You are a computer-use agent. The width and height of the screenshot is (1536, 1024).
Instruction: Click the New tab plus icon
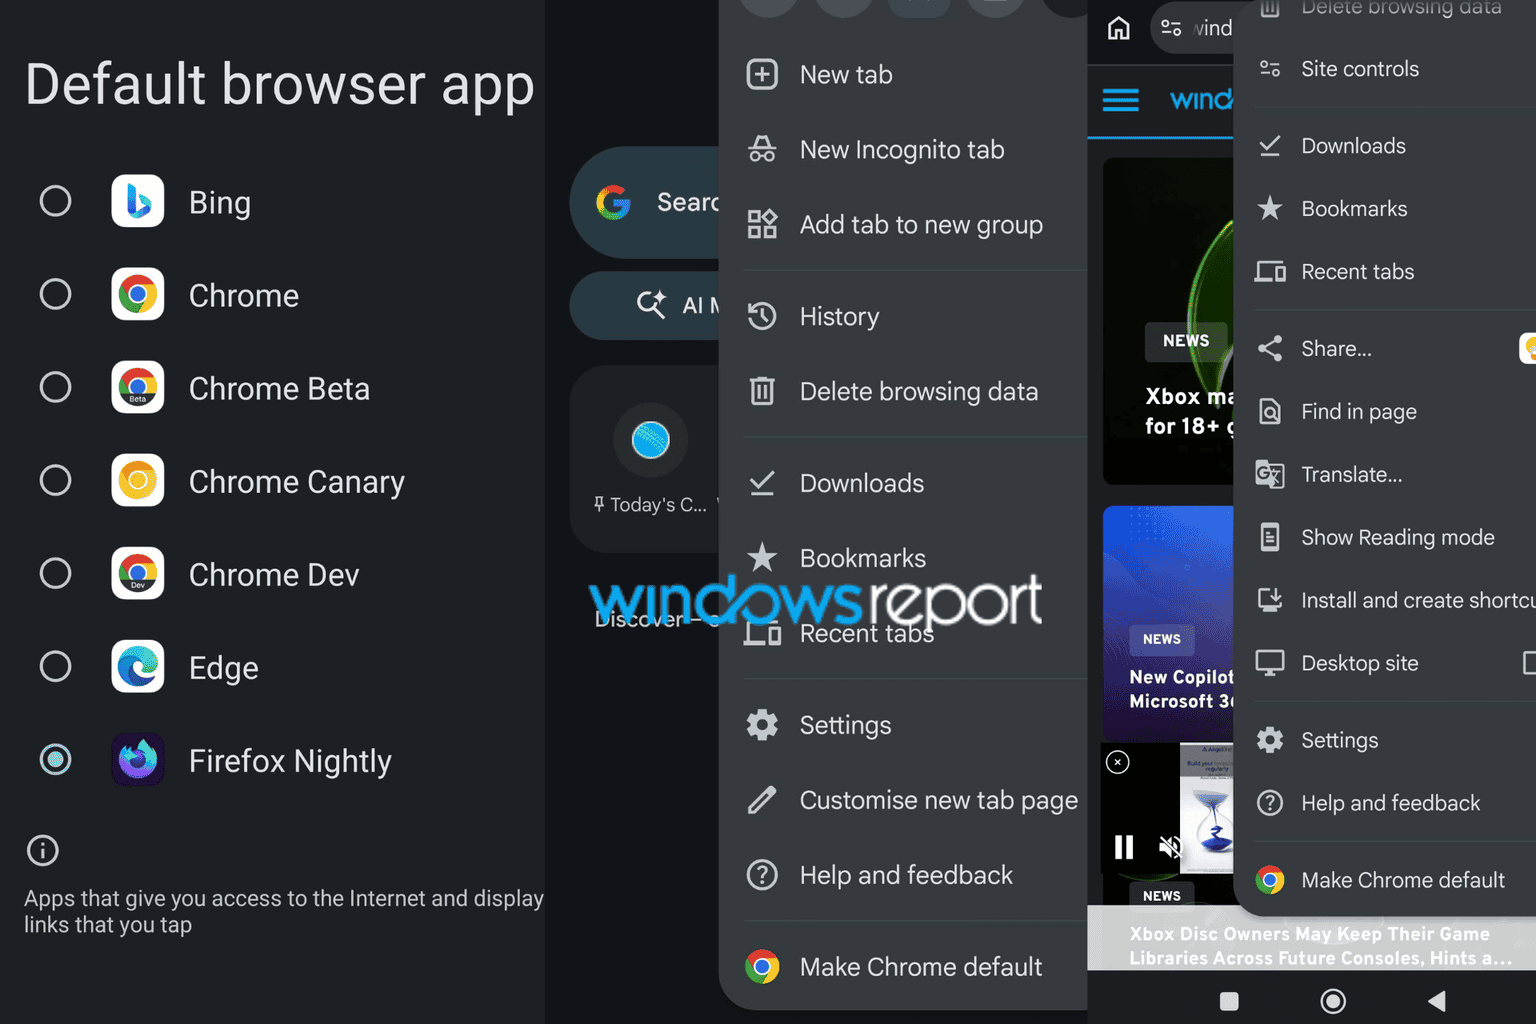(762, 74)
